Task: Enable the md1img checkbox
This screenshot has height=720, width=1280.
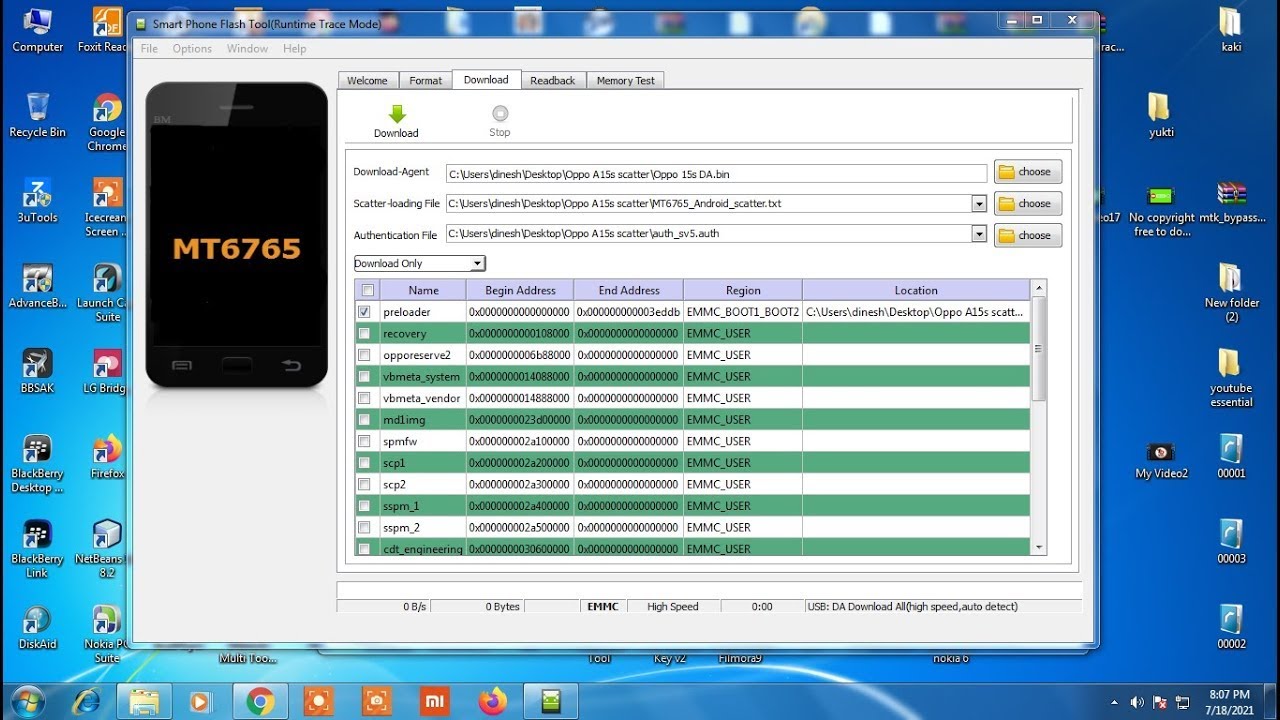Action: (x=364, y=419)
